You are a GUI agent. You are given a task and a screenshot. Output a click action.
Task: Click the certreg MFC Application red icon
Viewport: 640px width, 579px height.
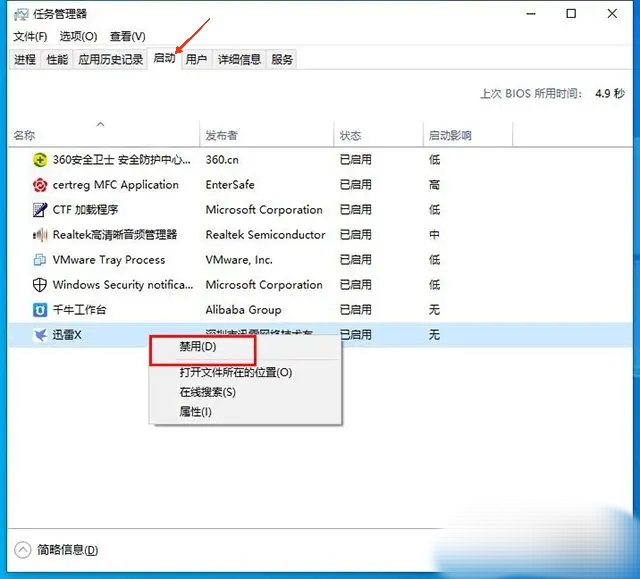(x=40, y=185)
